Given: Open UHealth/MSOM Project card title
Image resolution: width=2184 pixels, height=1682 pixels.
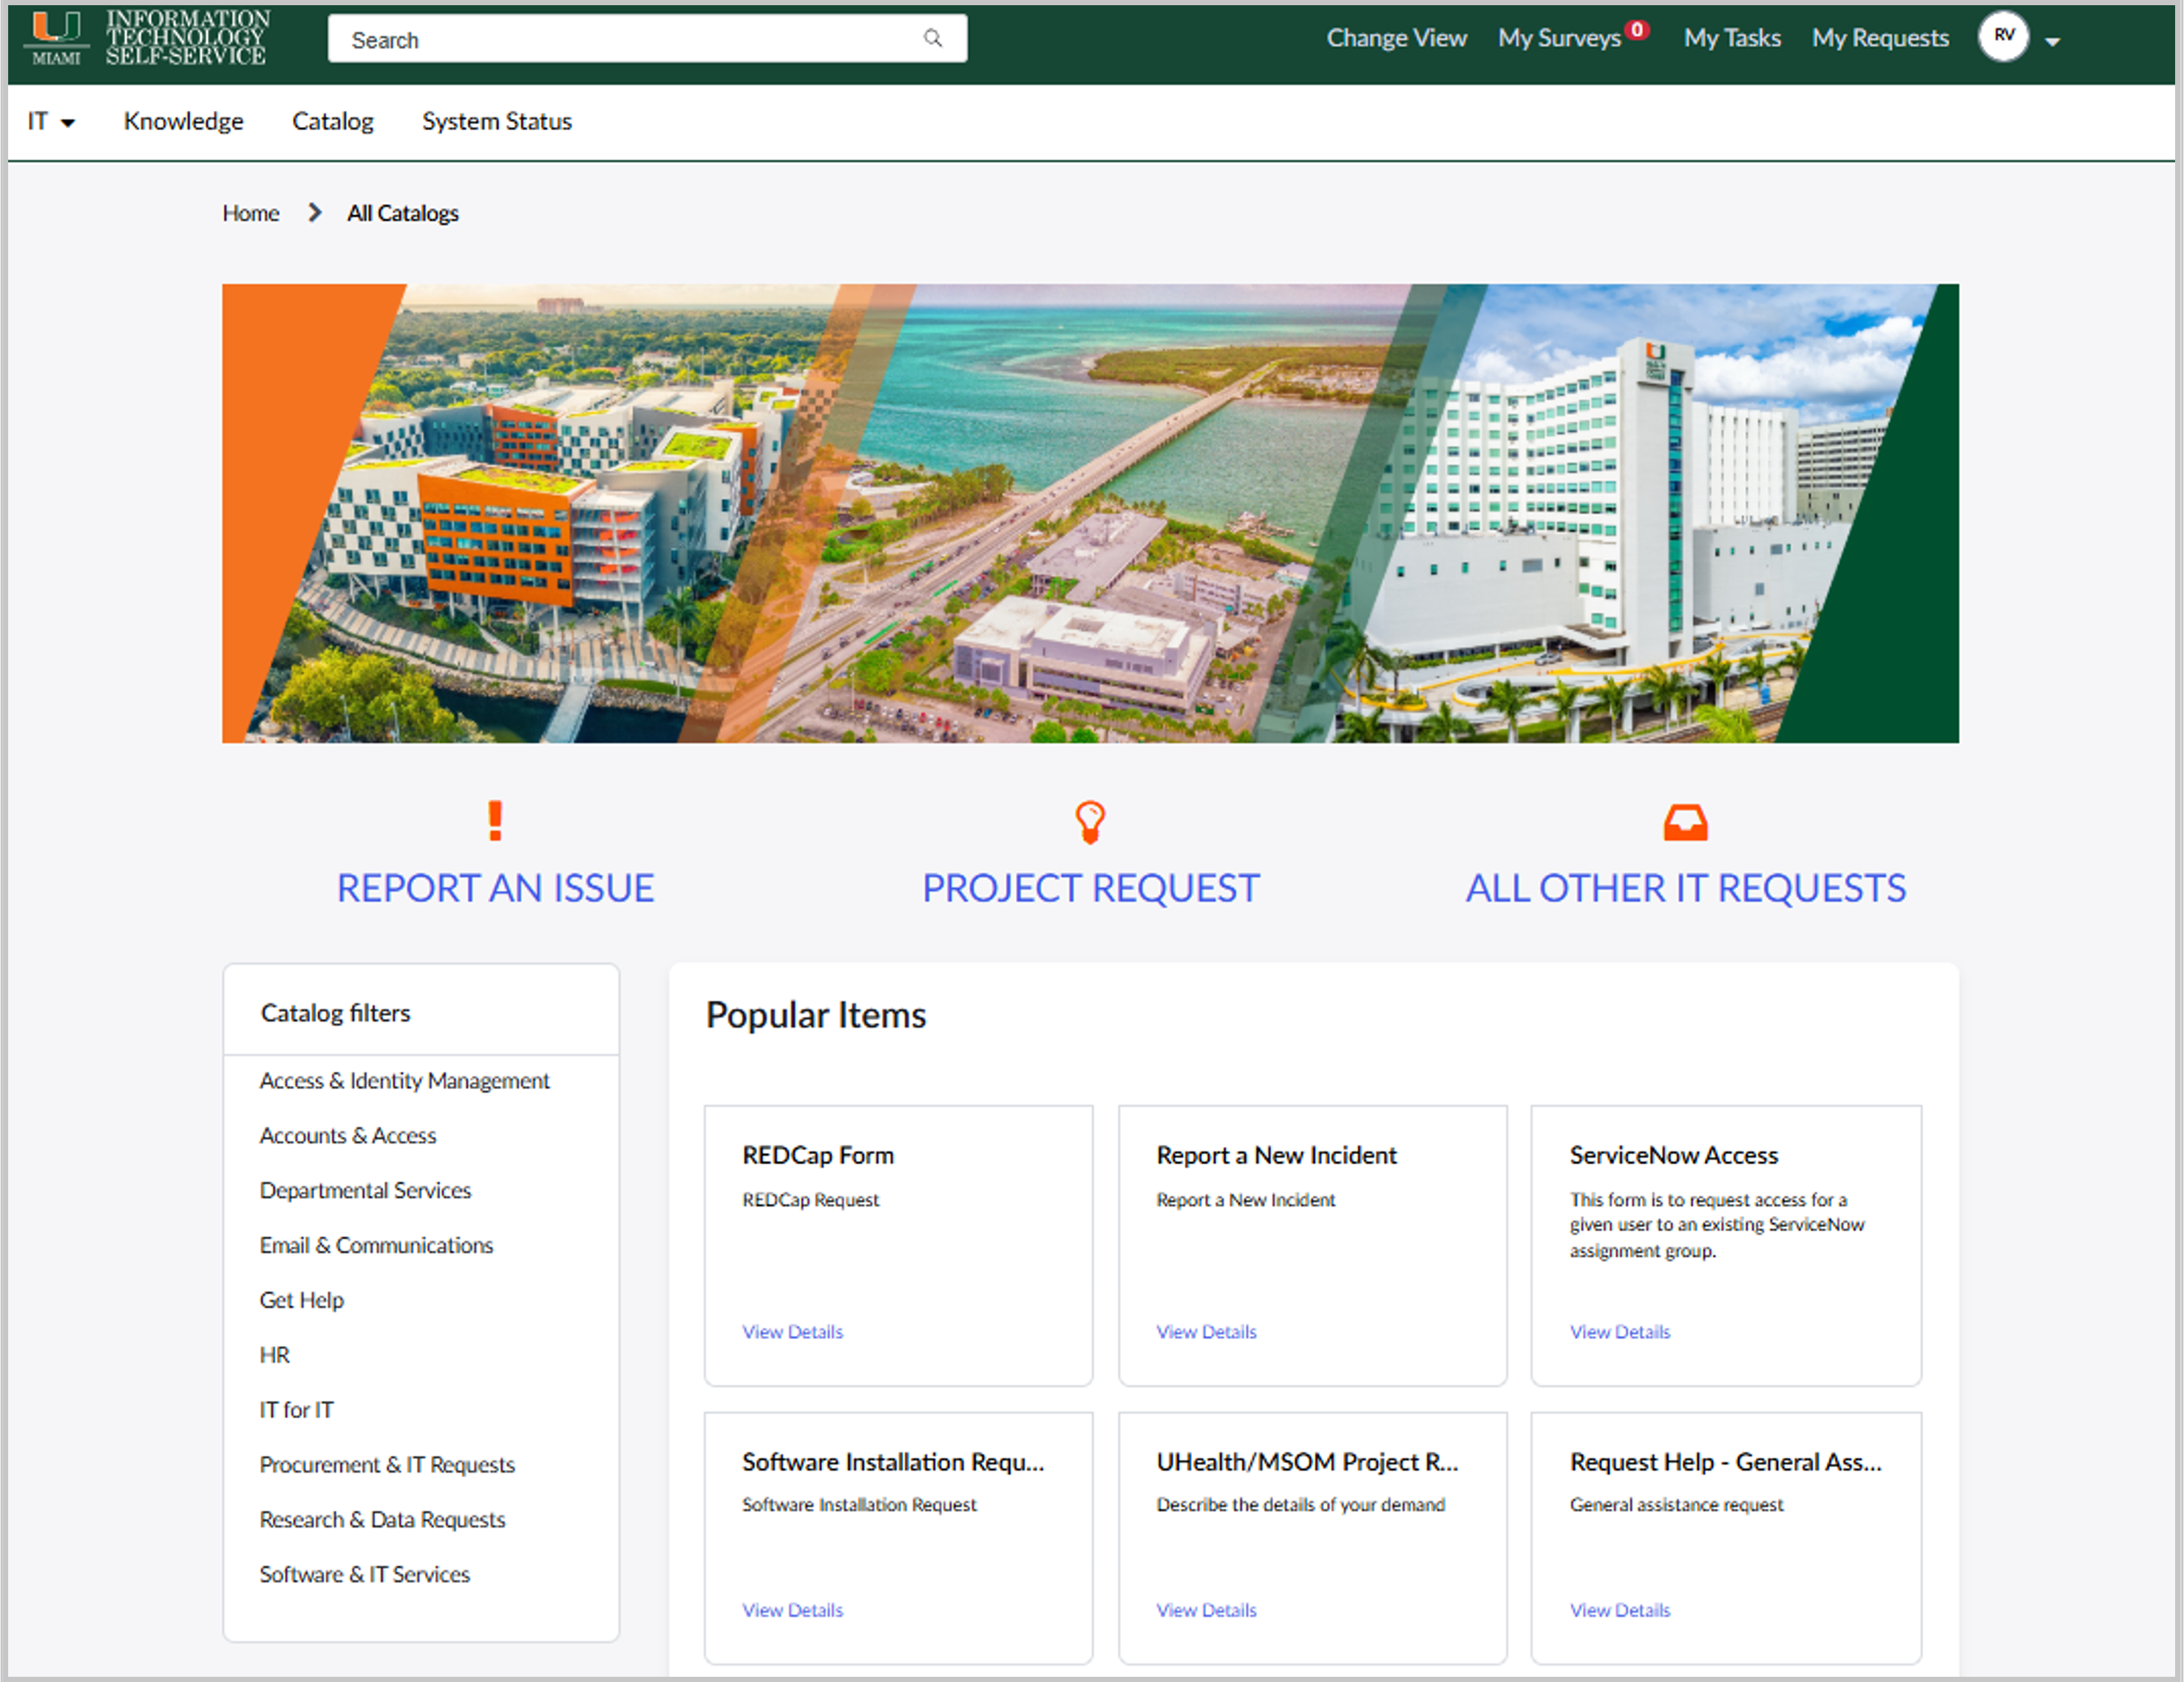Looking at the screenshot, I should [1307, 1462].
